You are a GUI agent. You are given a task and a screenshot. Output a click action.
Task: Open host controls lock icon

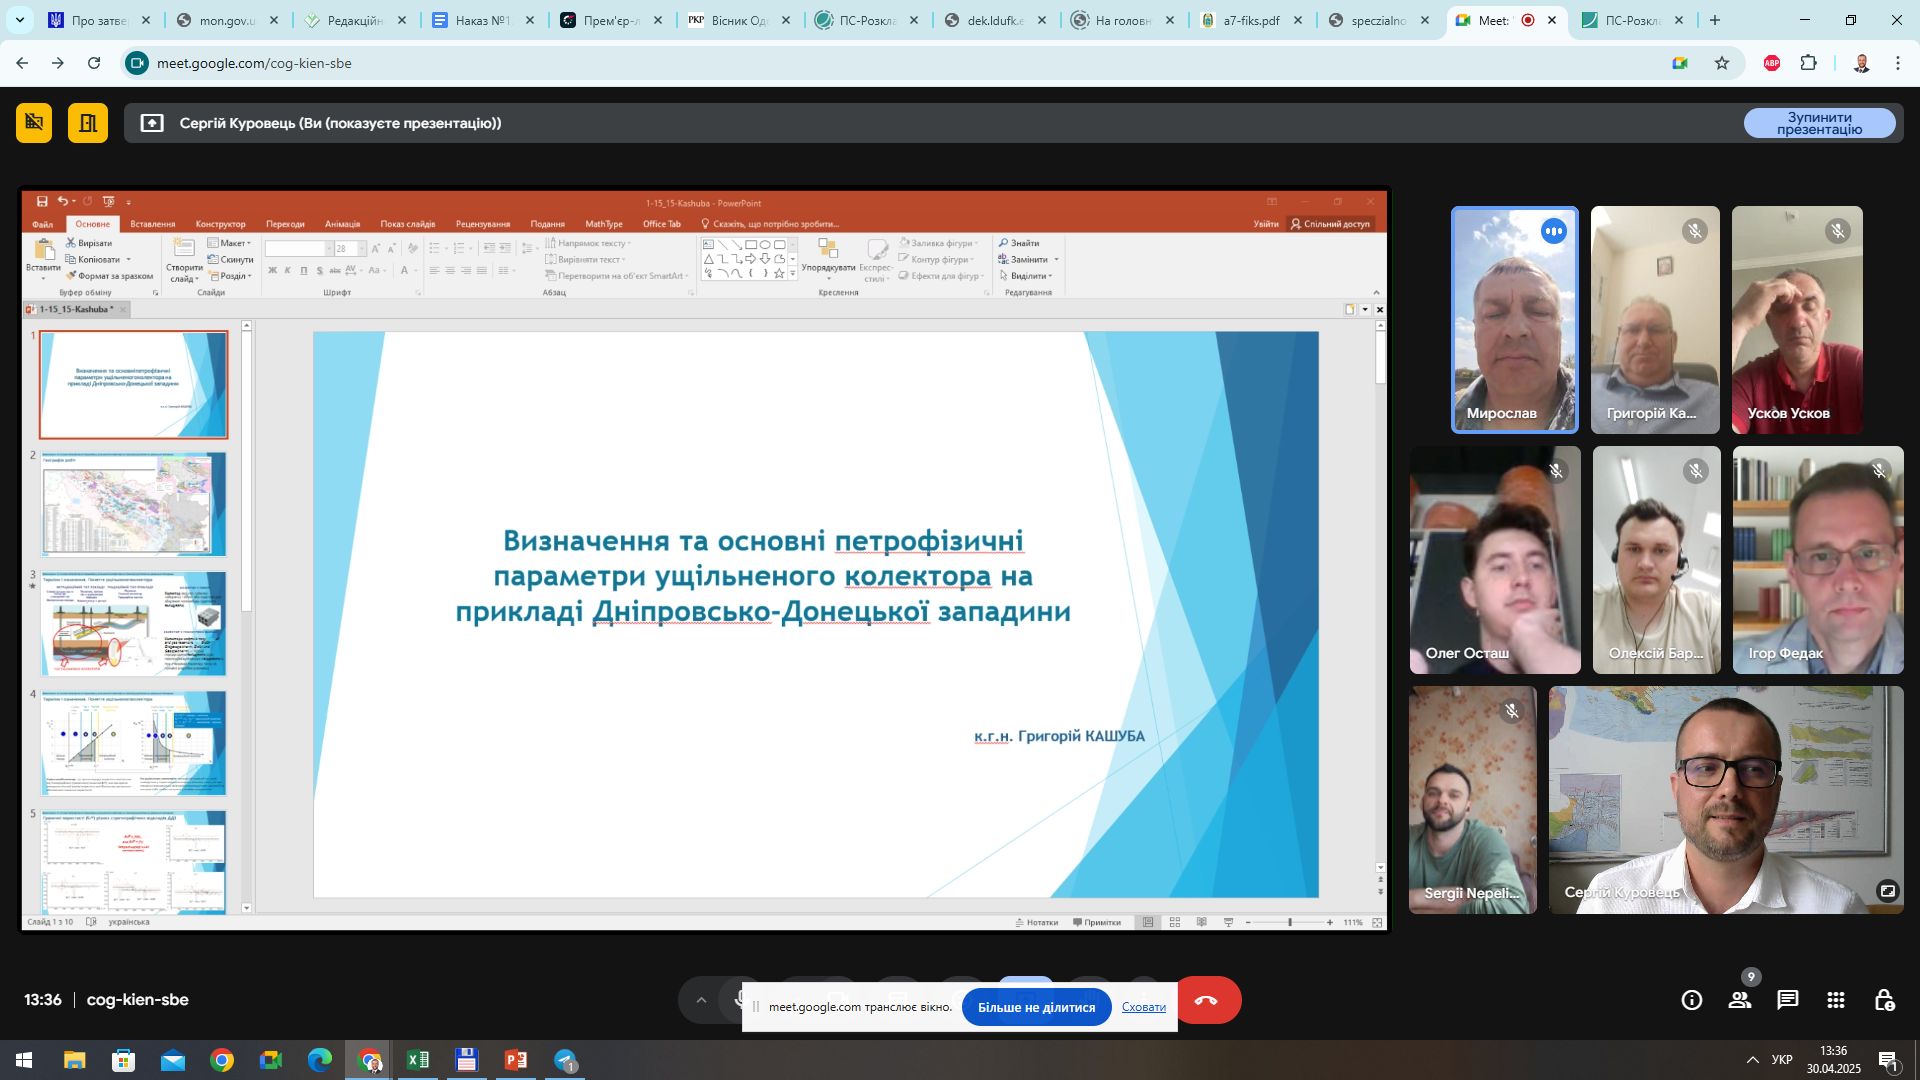pos(1884,1000)
